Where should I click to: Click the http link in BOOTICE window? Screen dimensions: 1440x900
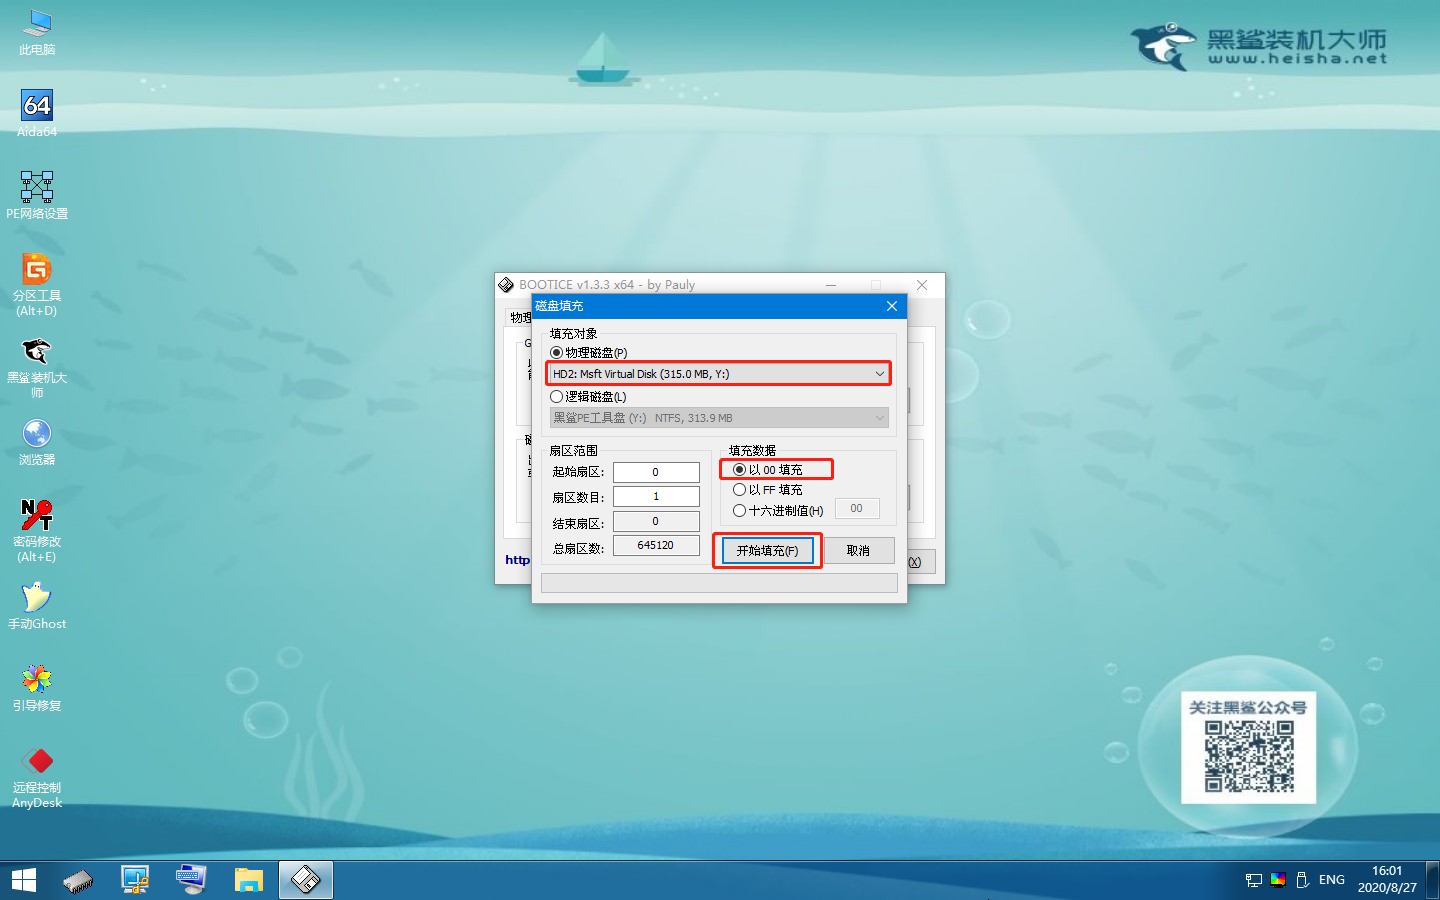[x=517, y=560]
